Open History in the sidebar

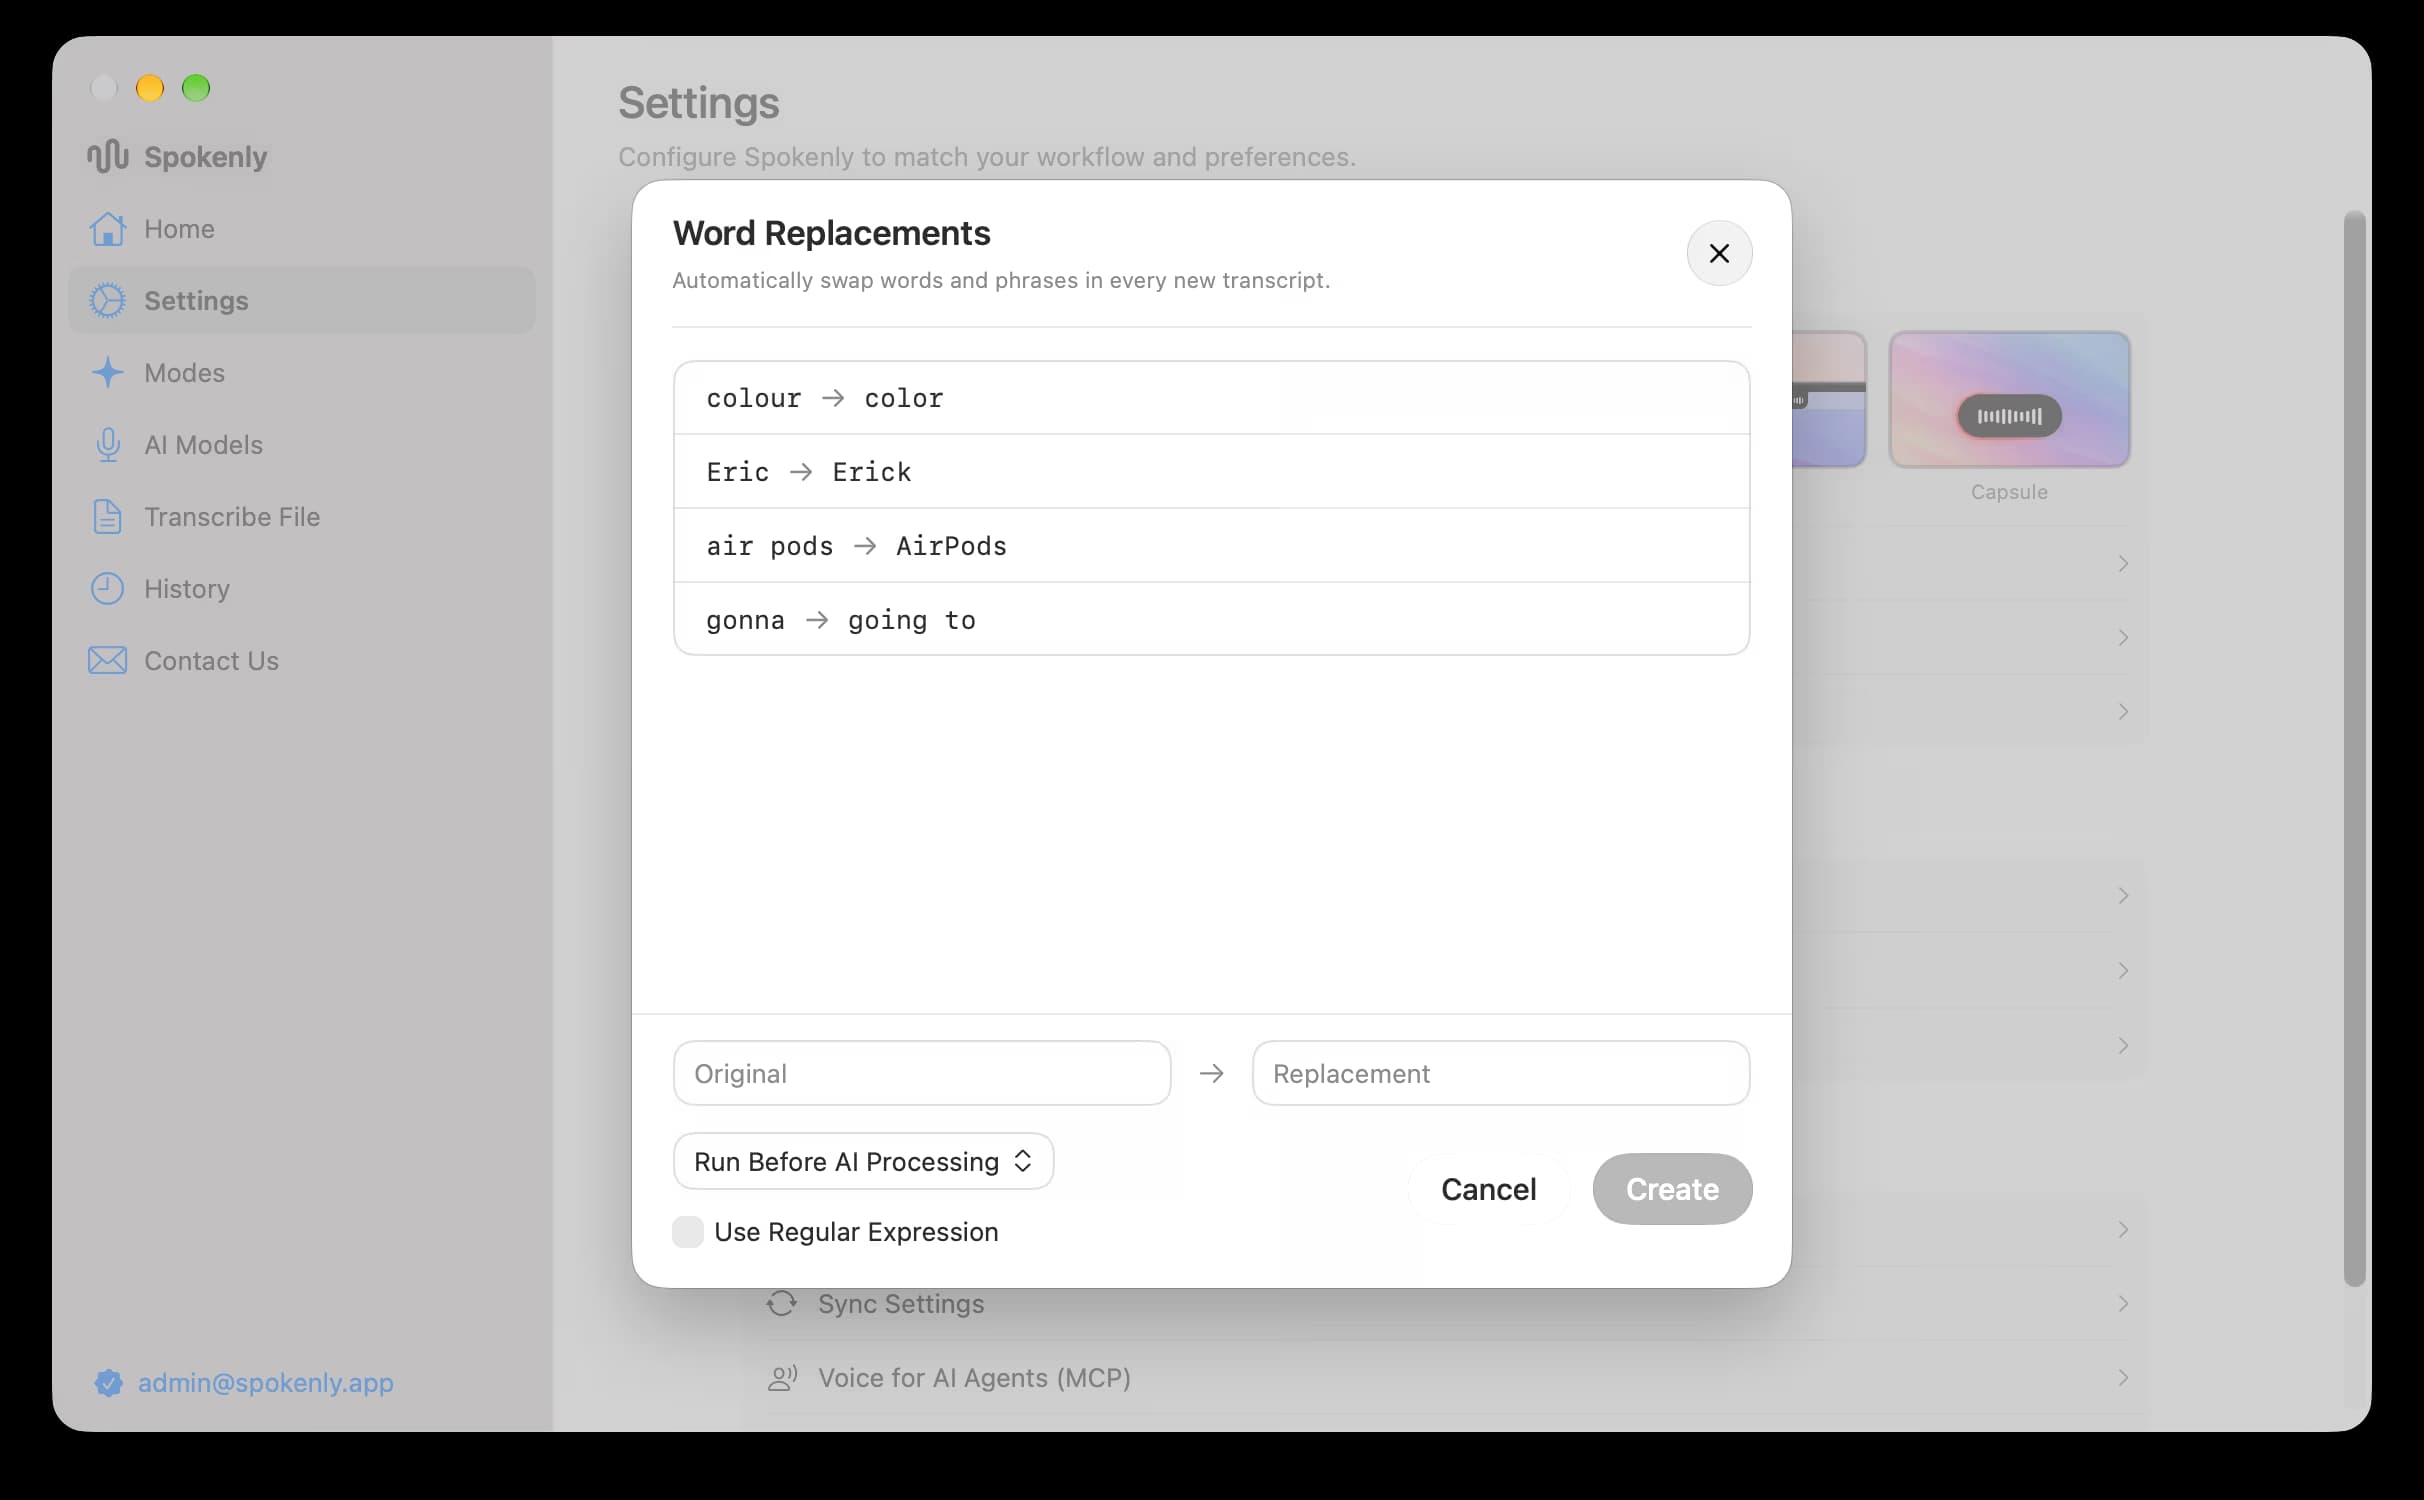coord(302,589)
